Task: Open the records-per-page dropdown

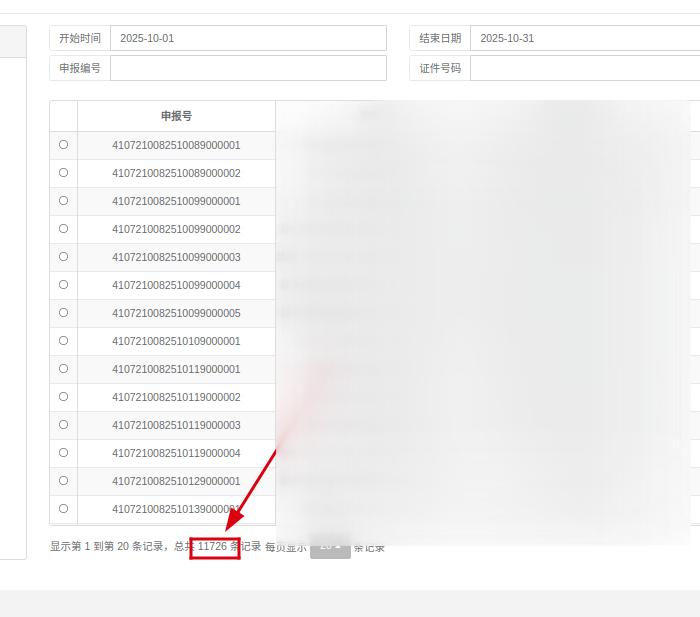Action: click(330, 547)
